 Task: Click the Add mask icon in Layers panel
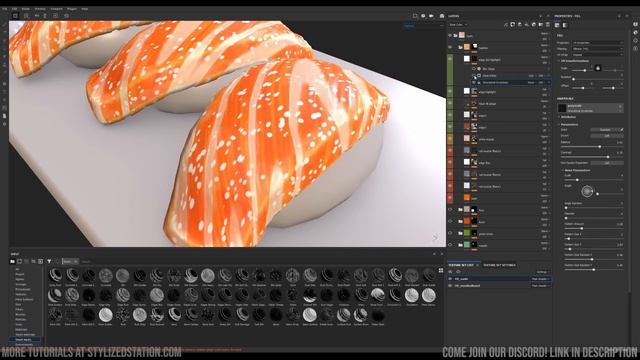(x=513, y=25)
